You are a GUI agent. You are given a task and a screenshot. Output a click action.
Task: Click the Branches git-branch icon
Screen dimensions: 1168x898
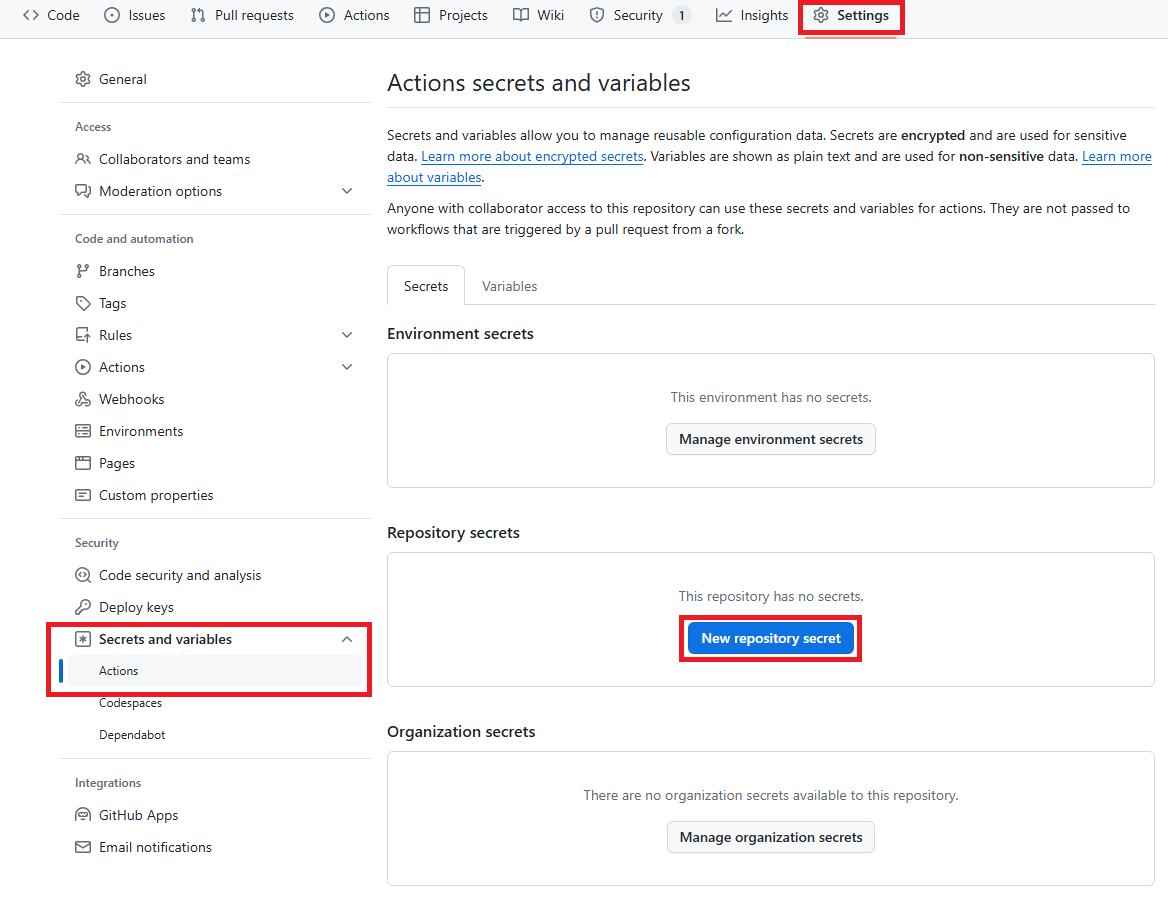pos(83,271)
